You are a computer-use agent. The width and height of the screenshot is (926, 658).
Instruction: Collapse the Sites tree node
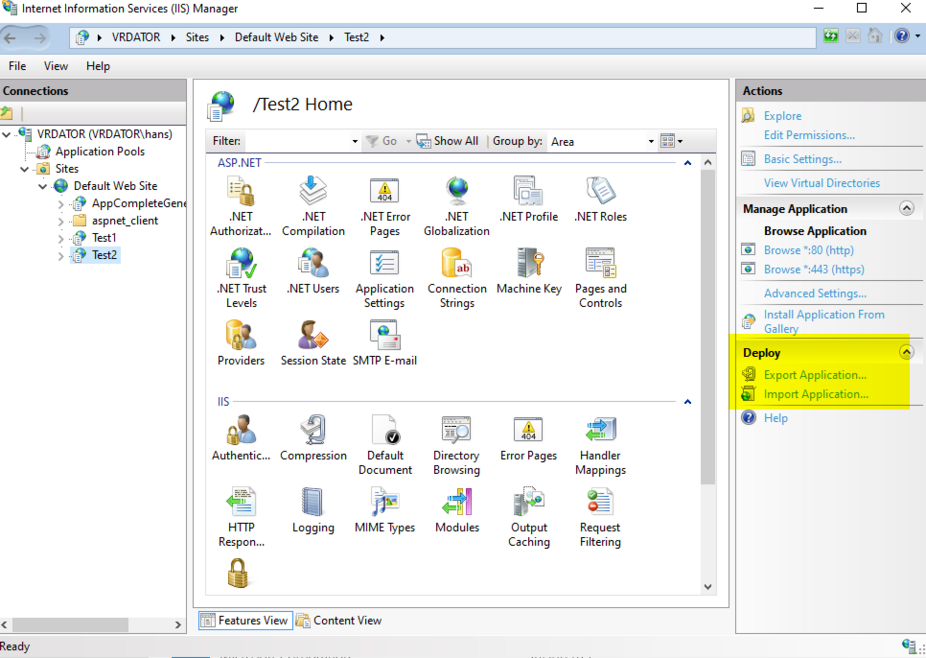pos(24,169)
